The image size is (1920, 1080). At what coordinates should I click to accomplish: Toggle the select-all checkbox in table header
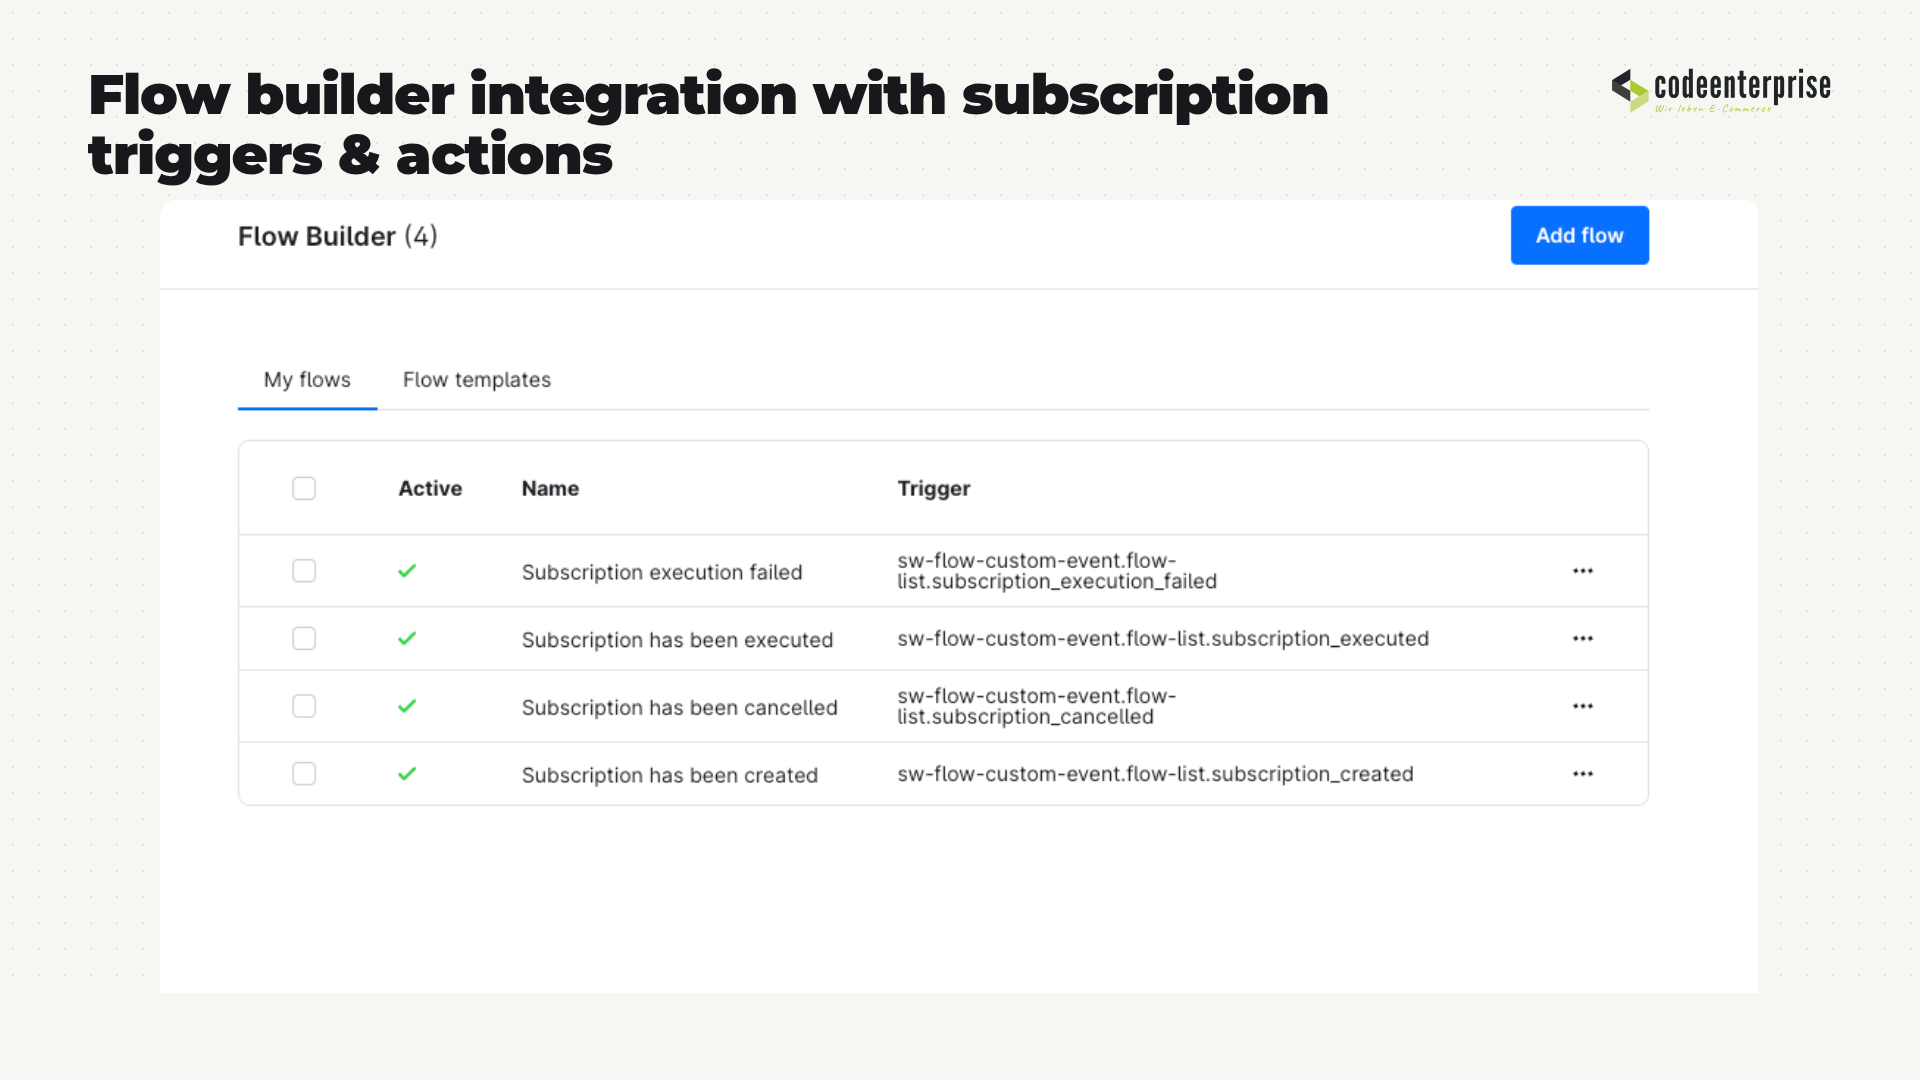coord(304,488)
